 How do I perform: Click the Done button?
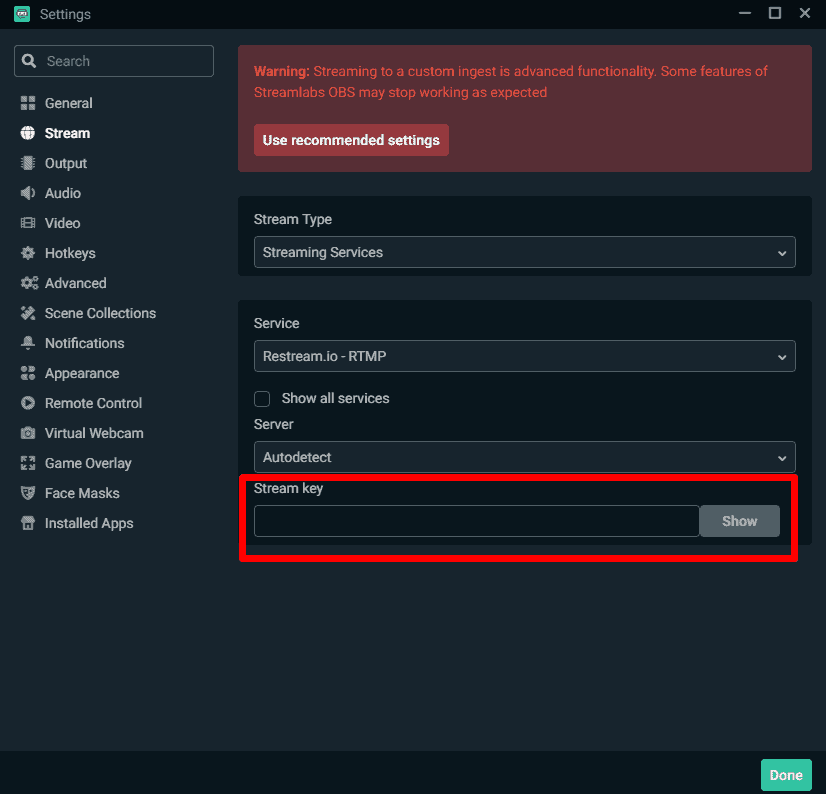click(x=786, y=775)
